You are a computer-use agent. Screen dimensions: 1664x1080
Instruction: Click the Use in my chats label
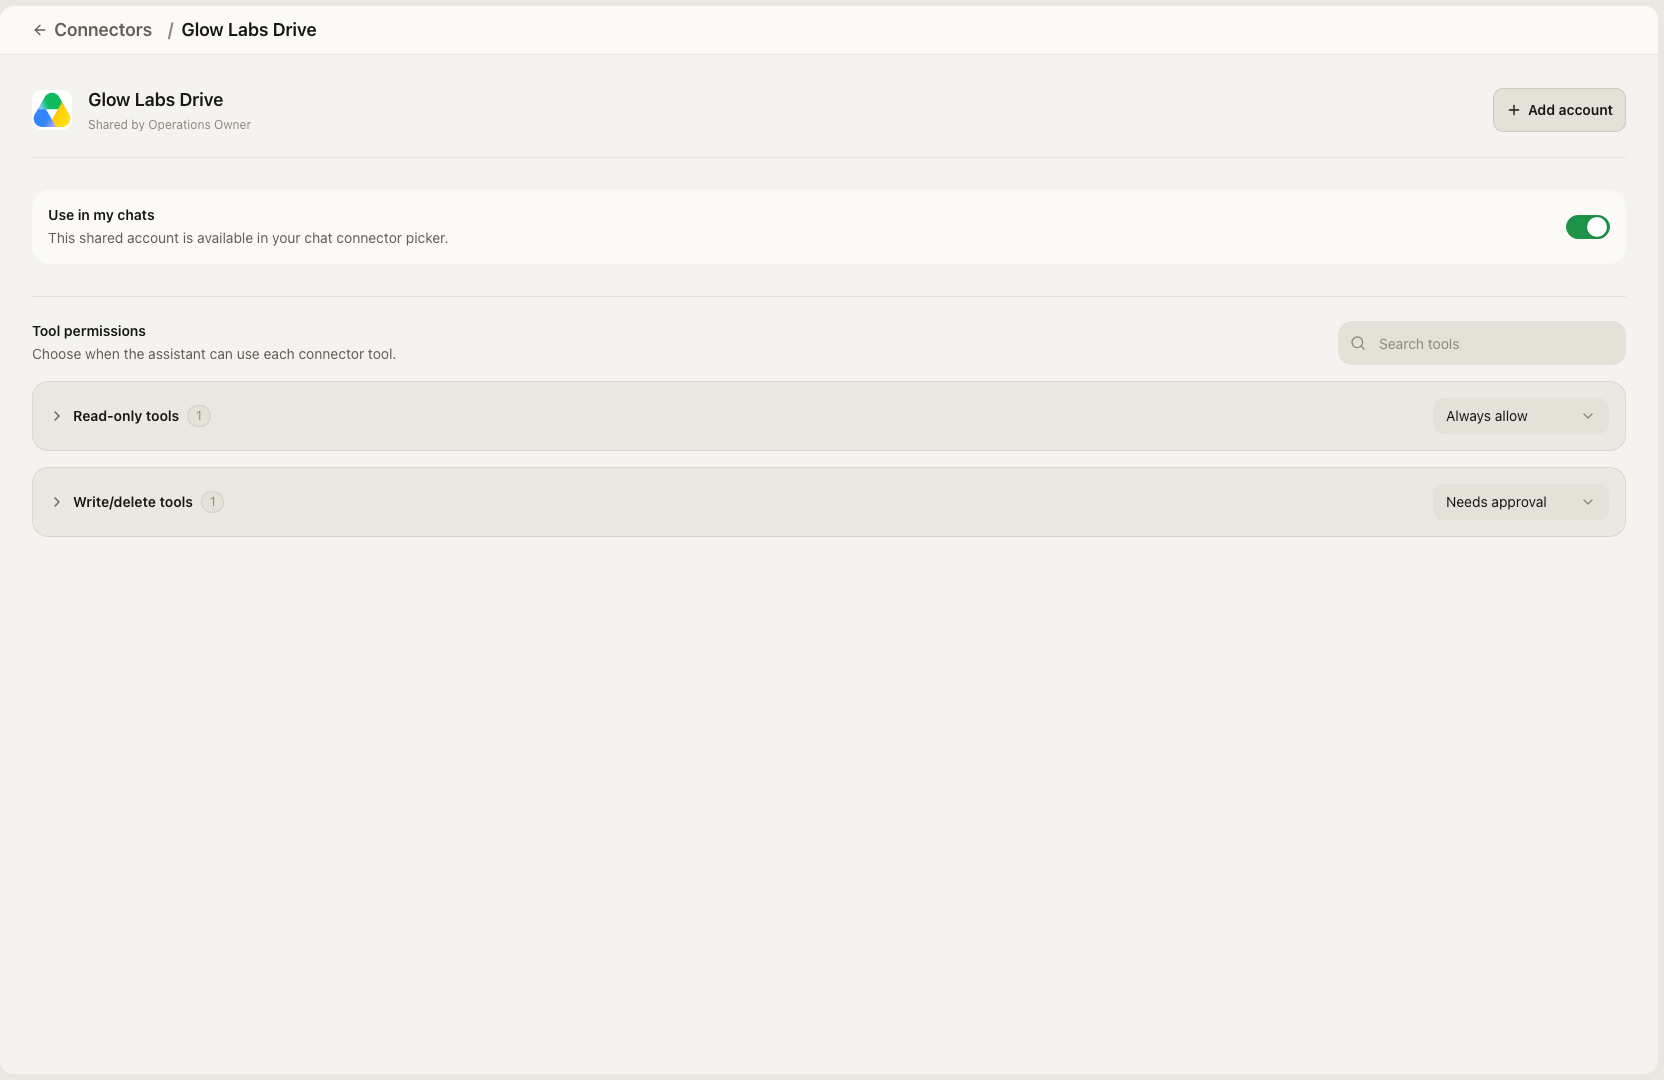[101, 215]
